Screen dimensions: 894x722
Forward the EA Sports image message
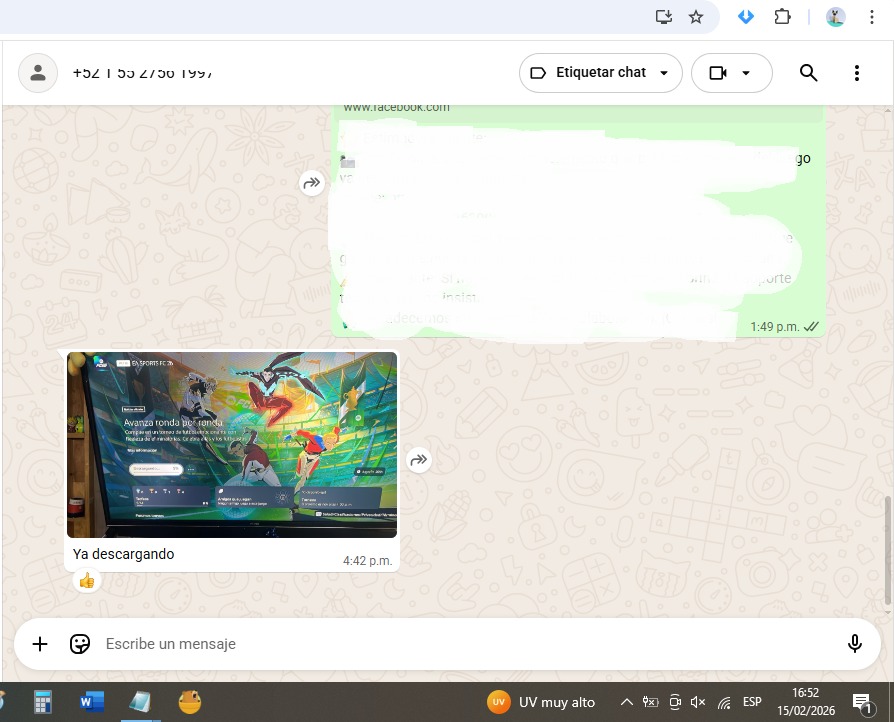pyautogui.click(x=418, y=460)
